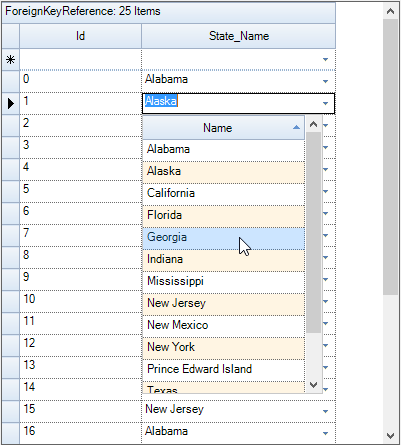Collapse the Alaska combo box dropdown arrow
The width and height of the screenshot is (401, 445).
click(x=326, y=103)
